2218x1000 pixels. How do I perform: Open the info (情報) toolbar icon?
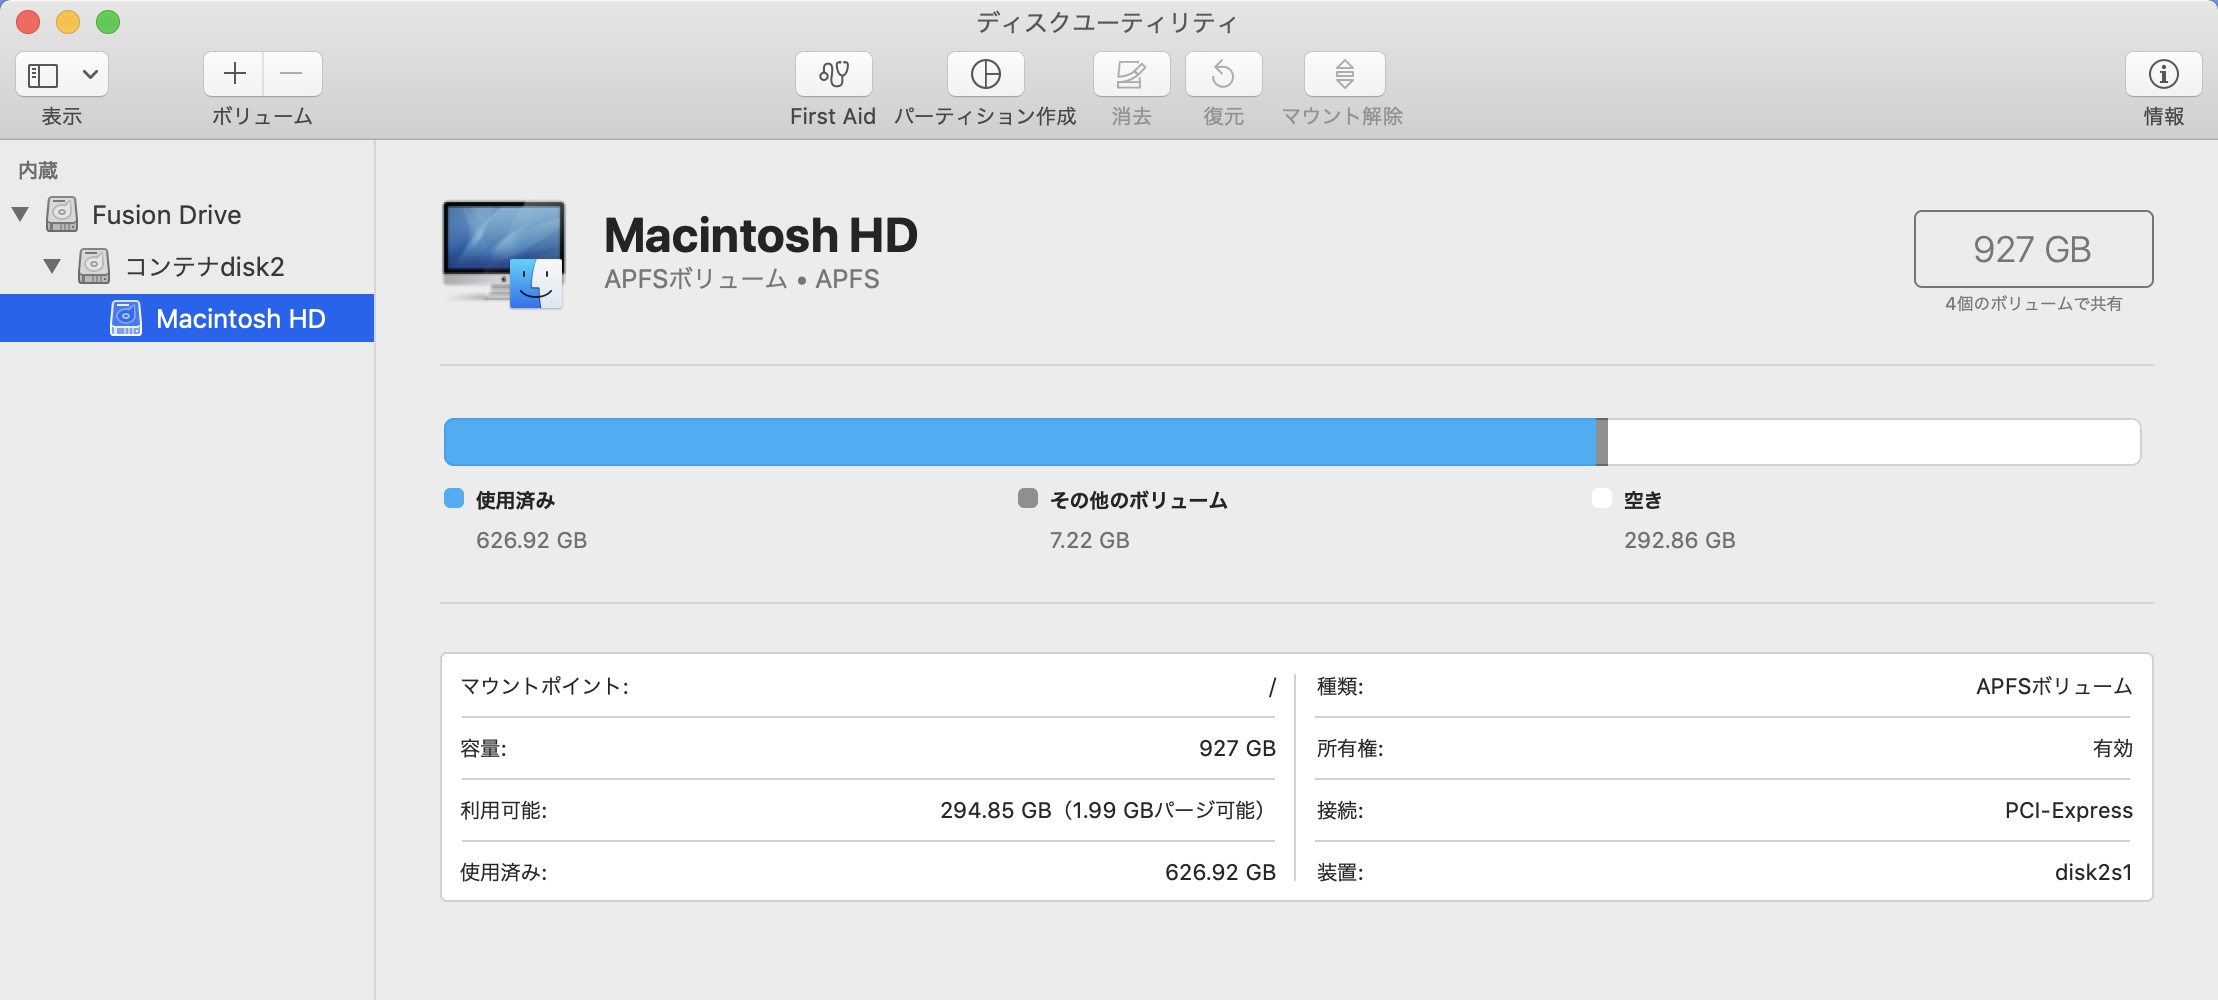2164,74
